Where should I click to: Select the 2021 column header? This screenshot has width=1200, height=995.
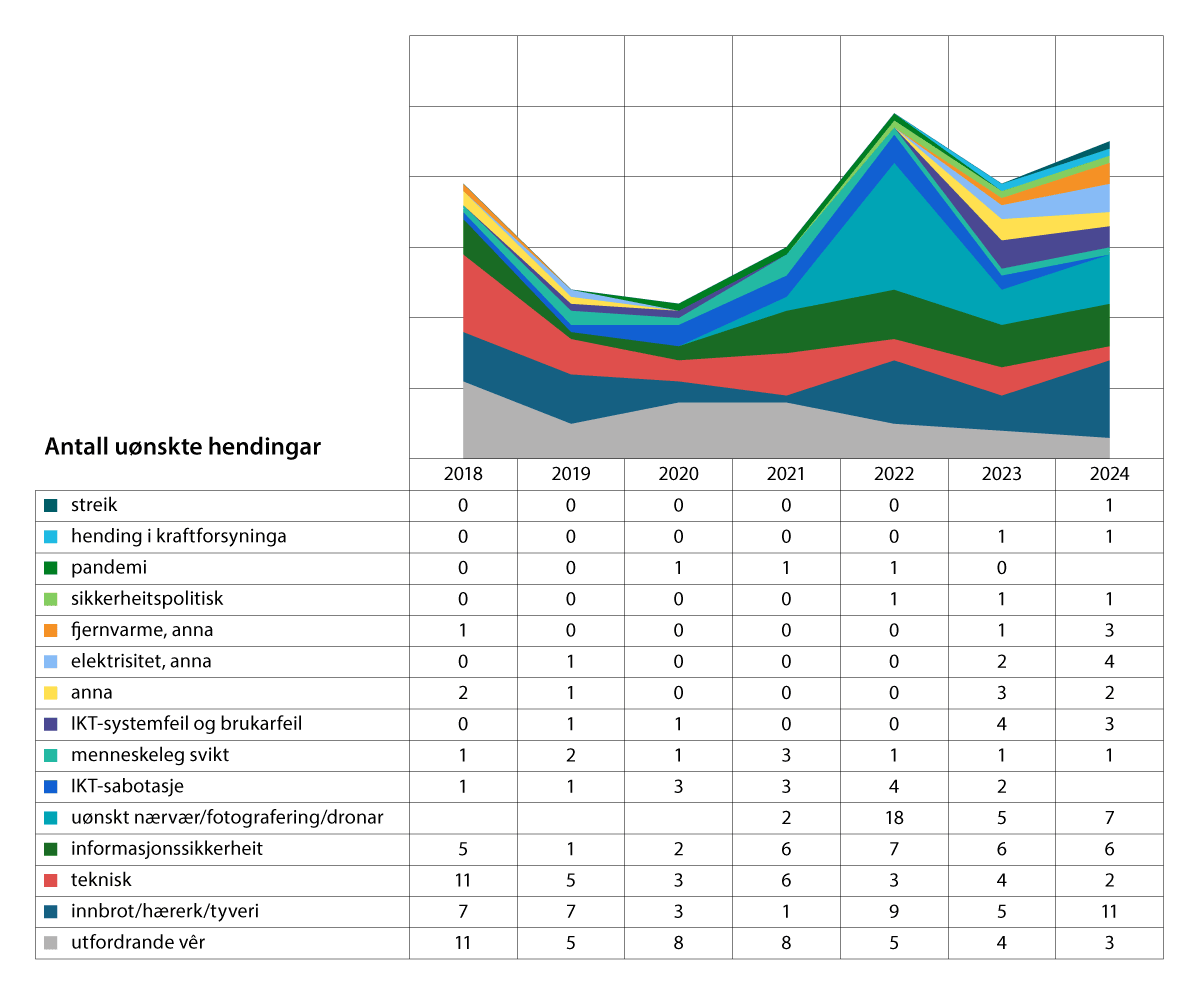[x=786, y=474]
